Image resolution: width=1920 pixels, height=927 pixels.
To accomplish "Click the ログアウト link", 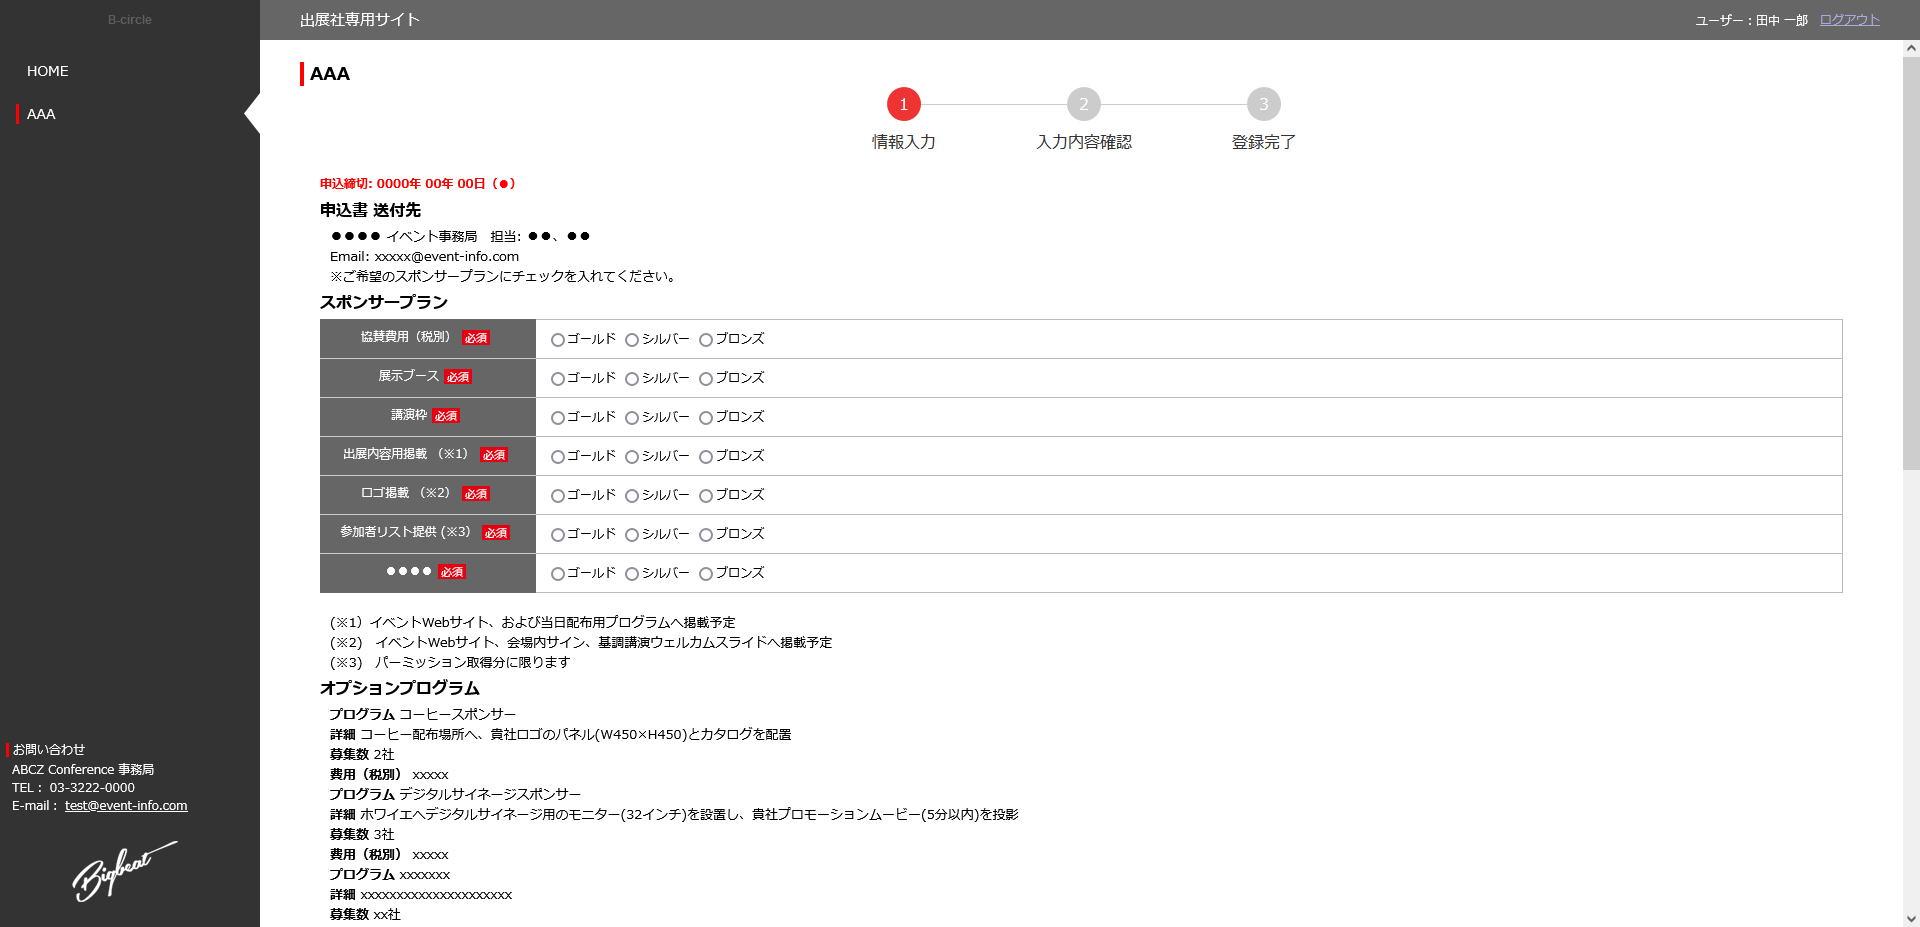I will click(x=1849, y=20).
